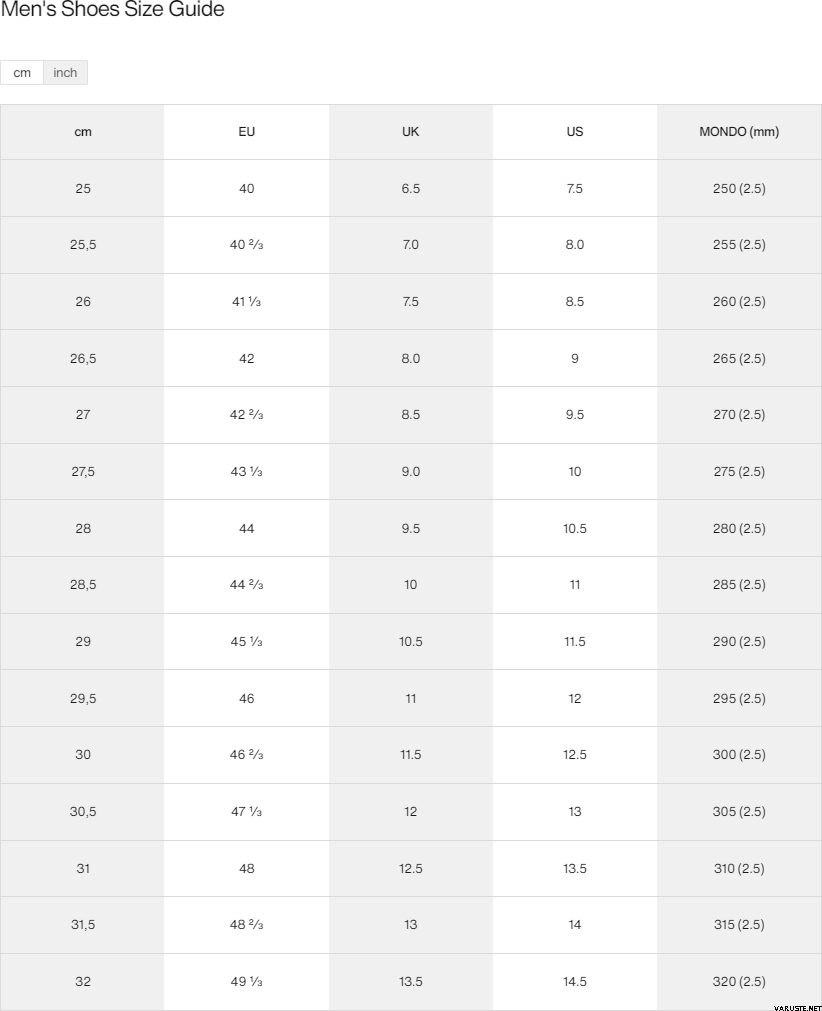822x1011 pixels.
Task: Click the UK 10.5 size cell
Action: click(411, 641)
